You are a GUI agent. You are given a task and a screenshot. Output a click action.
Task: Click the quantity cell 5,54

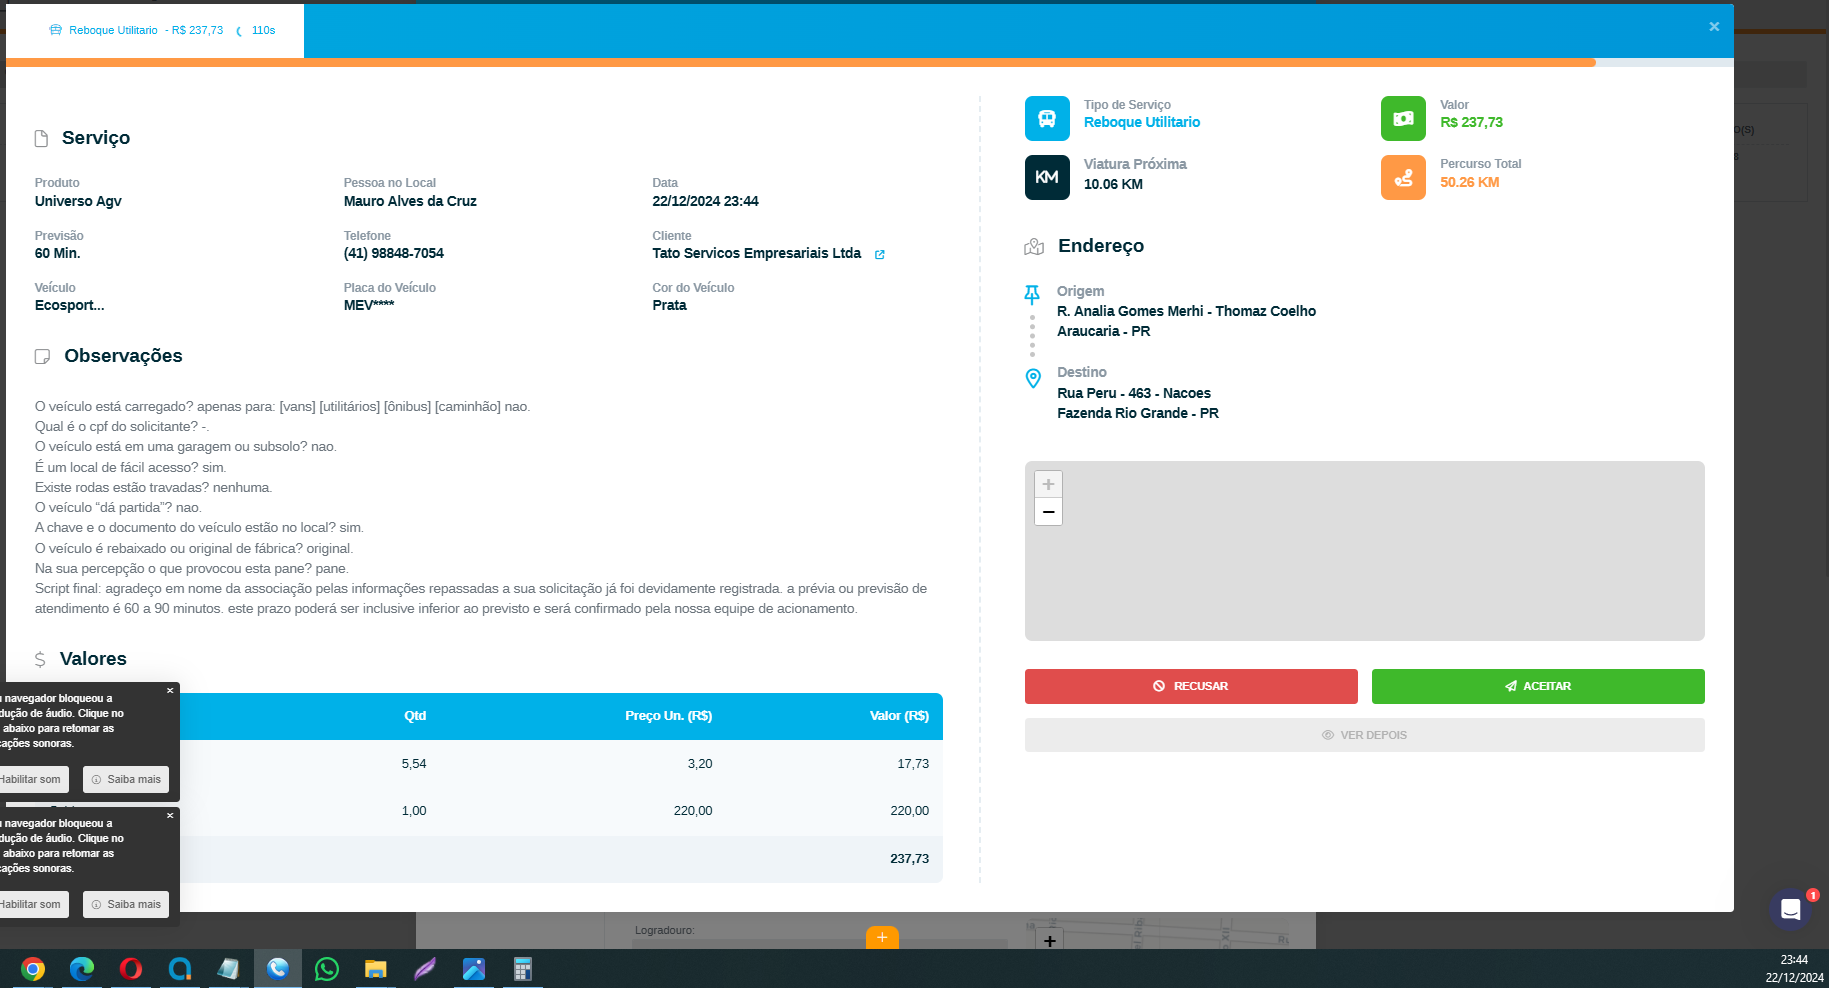click(414, 764)
